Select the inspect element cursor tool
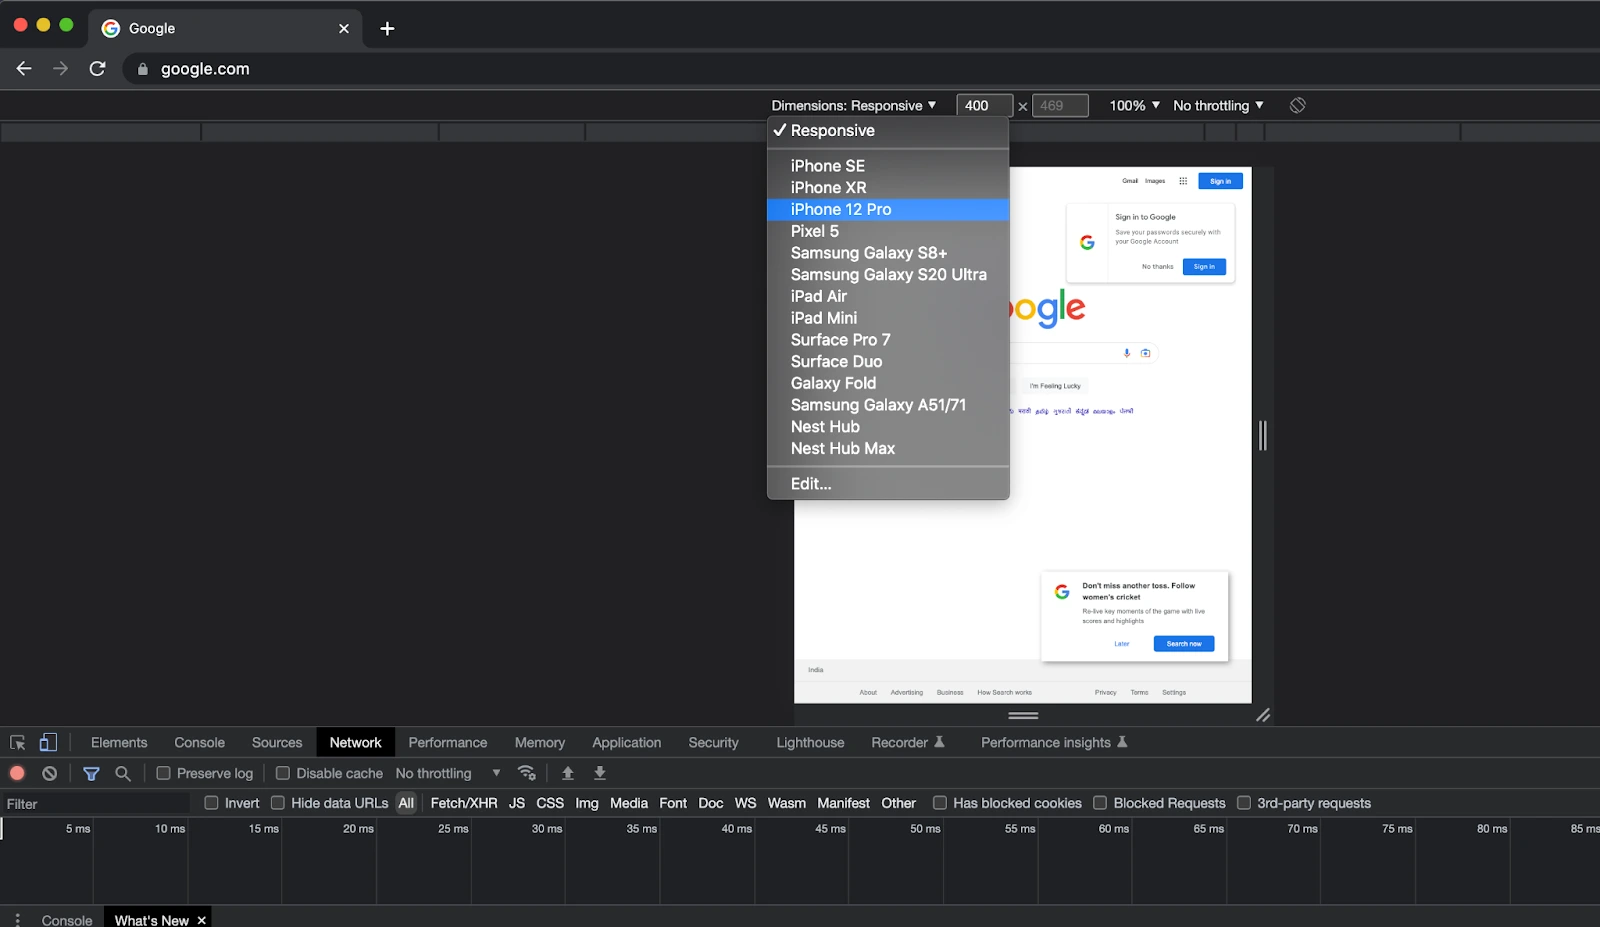1600x927 pixels. (x=17, y=742)
